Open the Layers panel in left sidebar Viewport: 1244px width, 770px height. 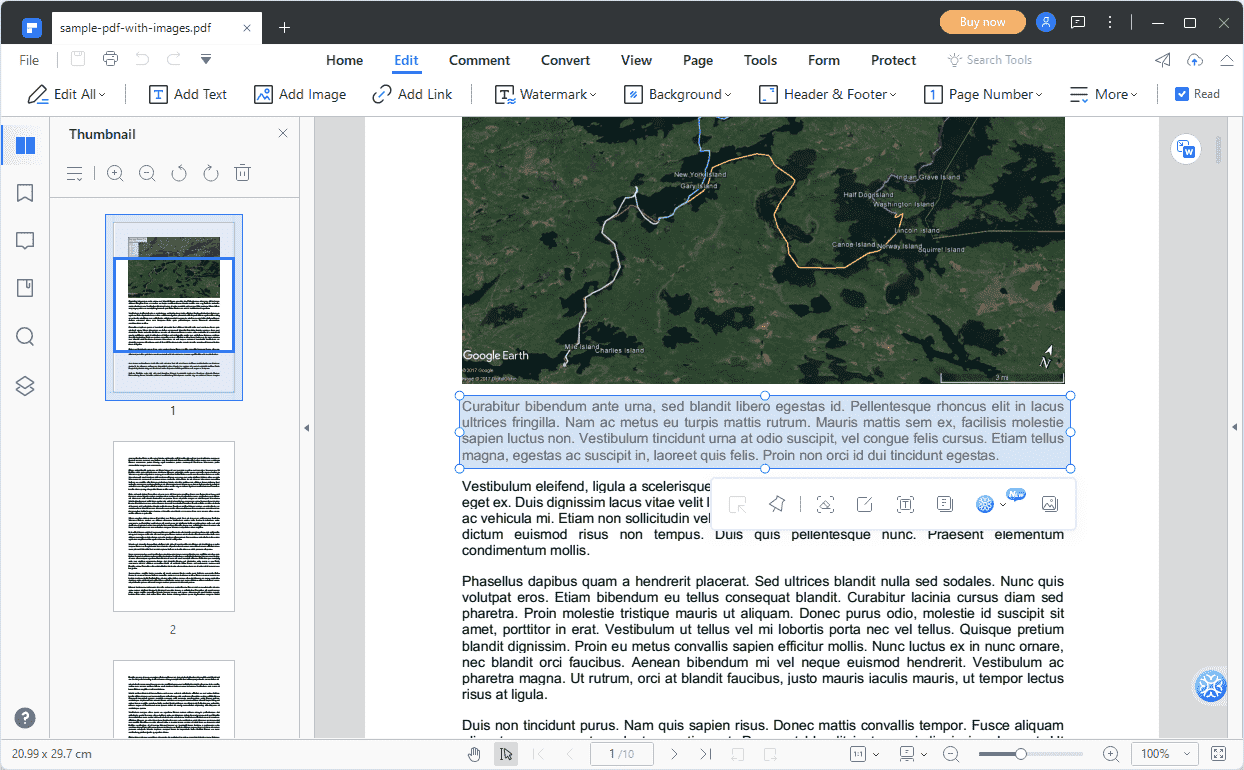[x=26, y=386]
